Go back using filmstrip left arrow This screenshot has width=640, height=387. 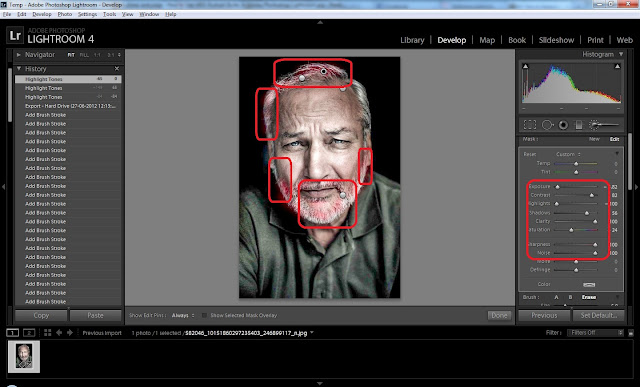[59, 333]
